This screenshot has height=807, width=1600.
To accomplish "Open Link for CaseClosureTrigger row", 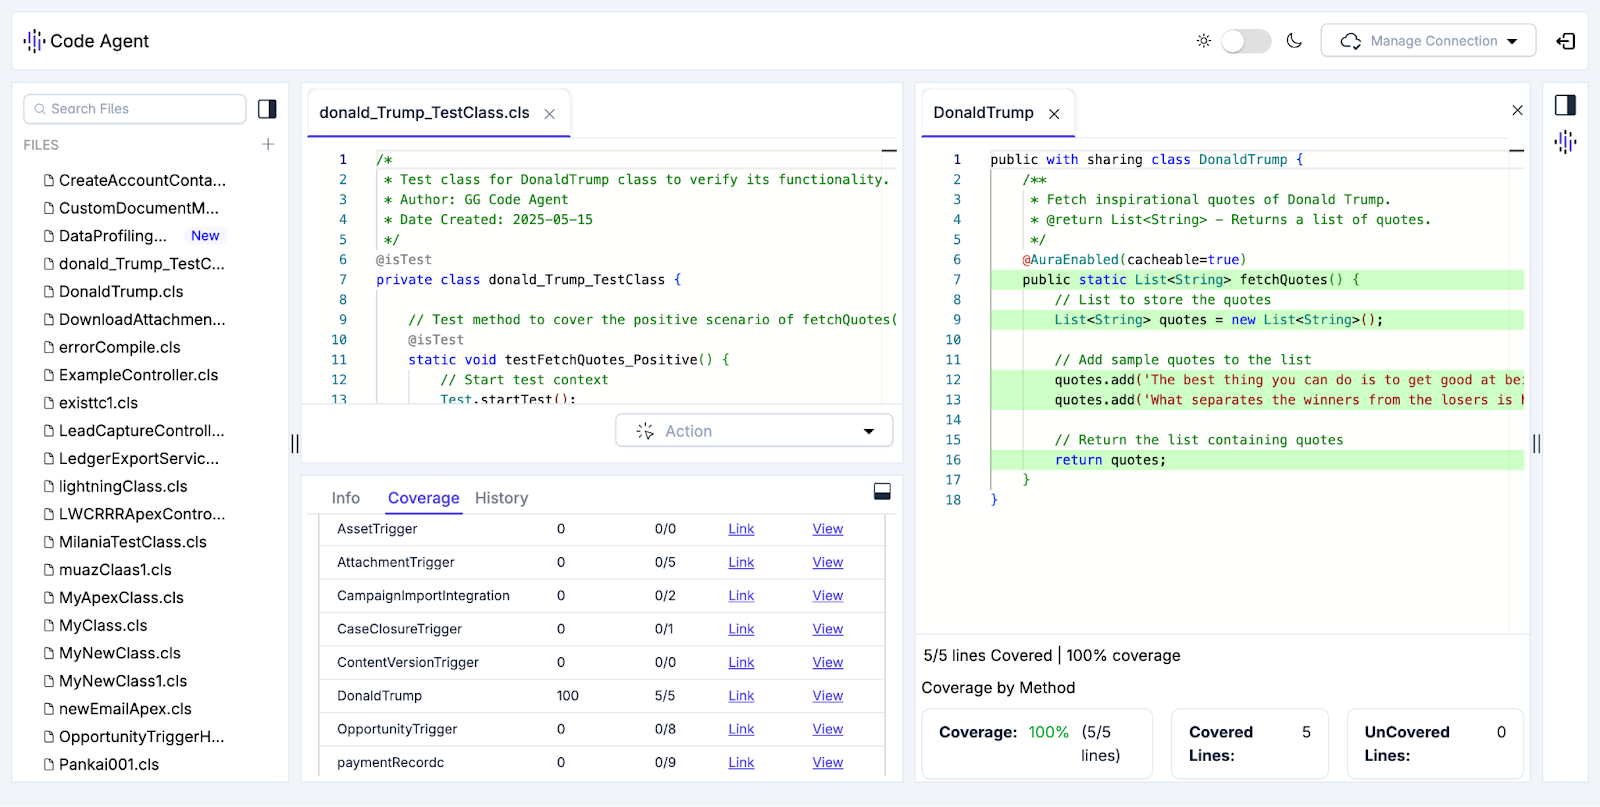I will click(741, 629).
